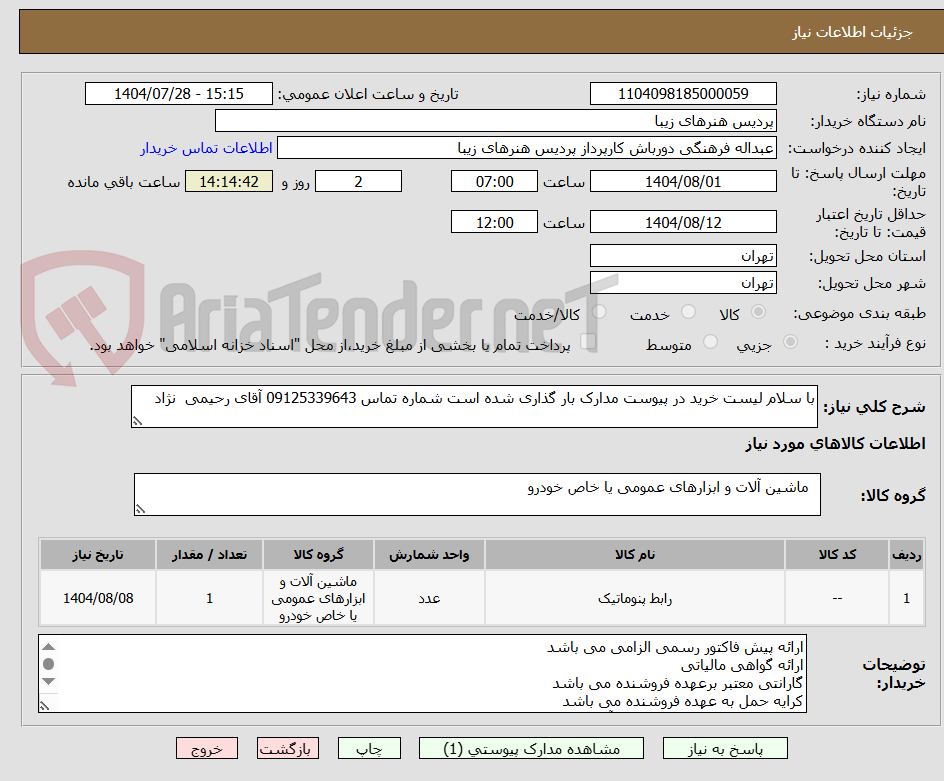Select the کالا radio option
The width and height of the screenshot is (944, 781).
pyautogui.click(x=759, y=312)
